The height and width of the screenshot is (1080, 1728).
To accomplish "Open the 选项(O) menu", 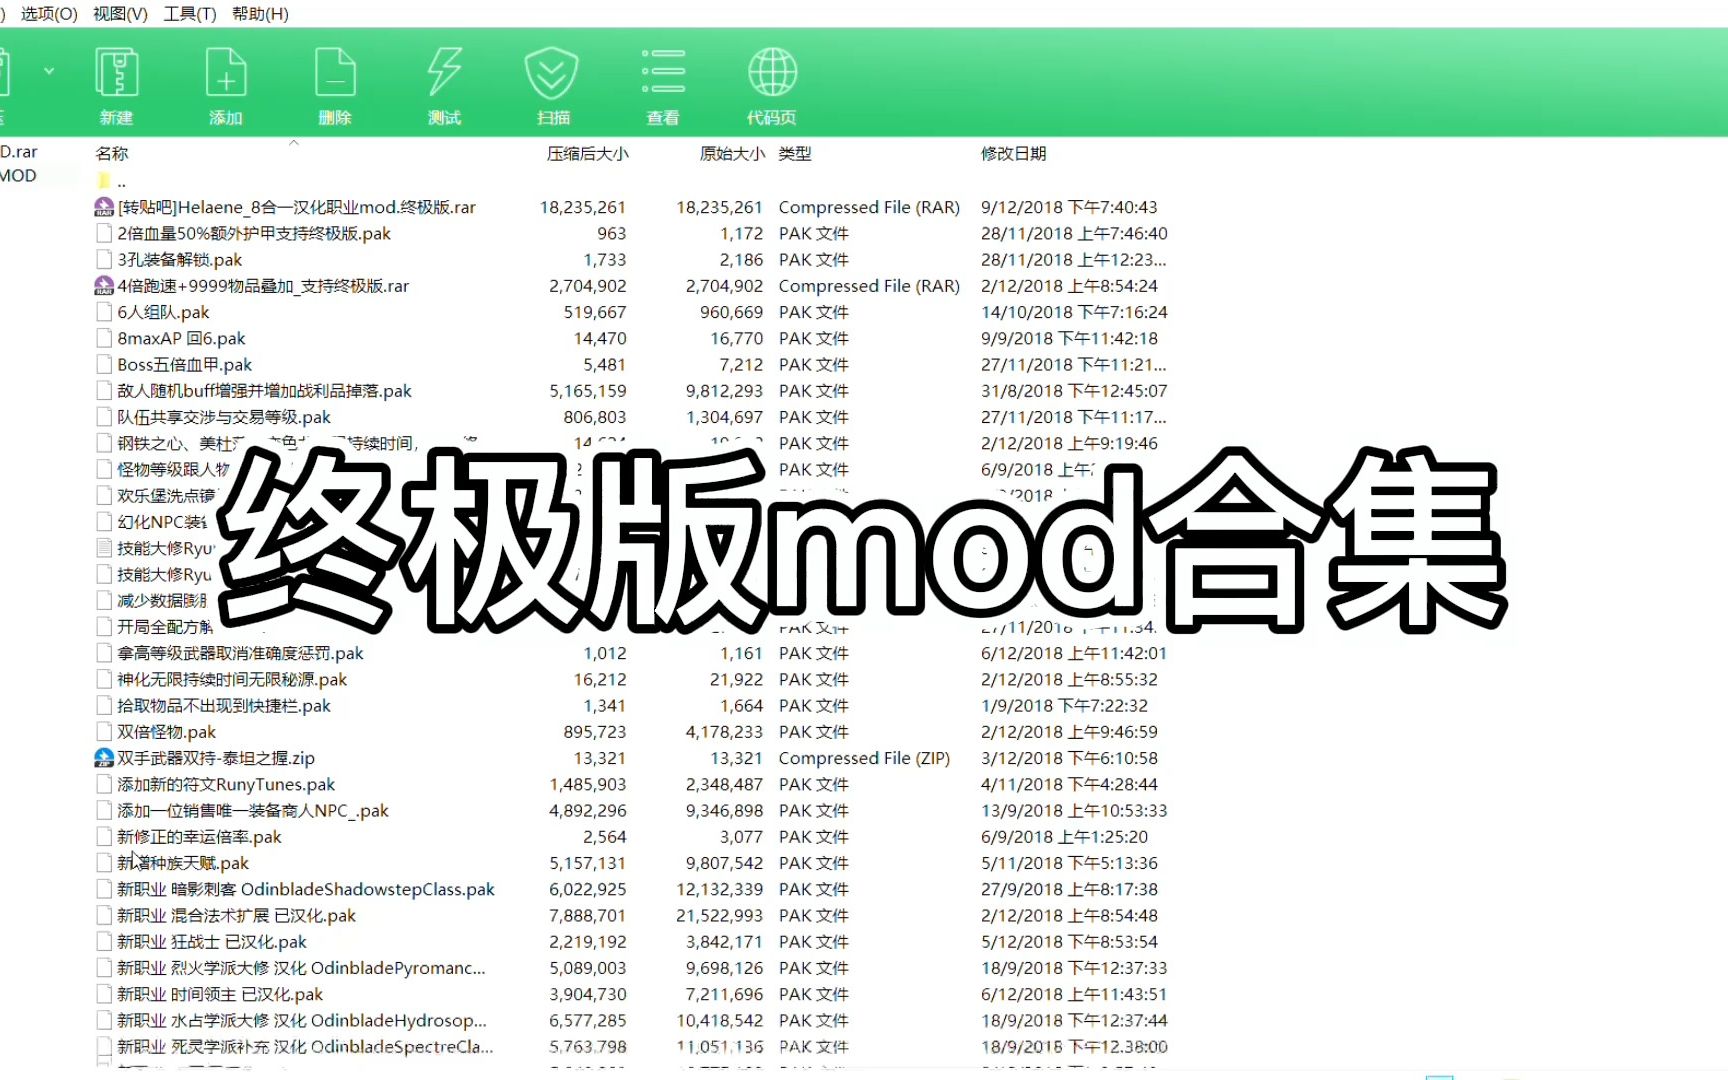I will pos(49,13).
